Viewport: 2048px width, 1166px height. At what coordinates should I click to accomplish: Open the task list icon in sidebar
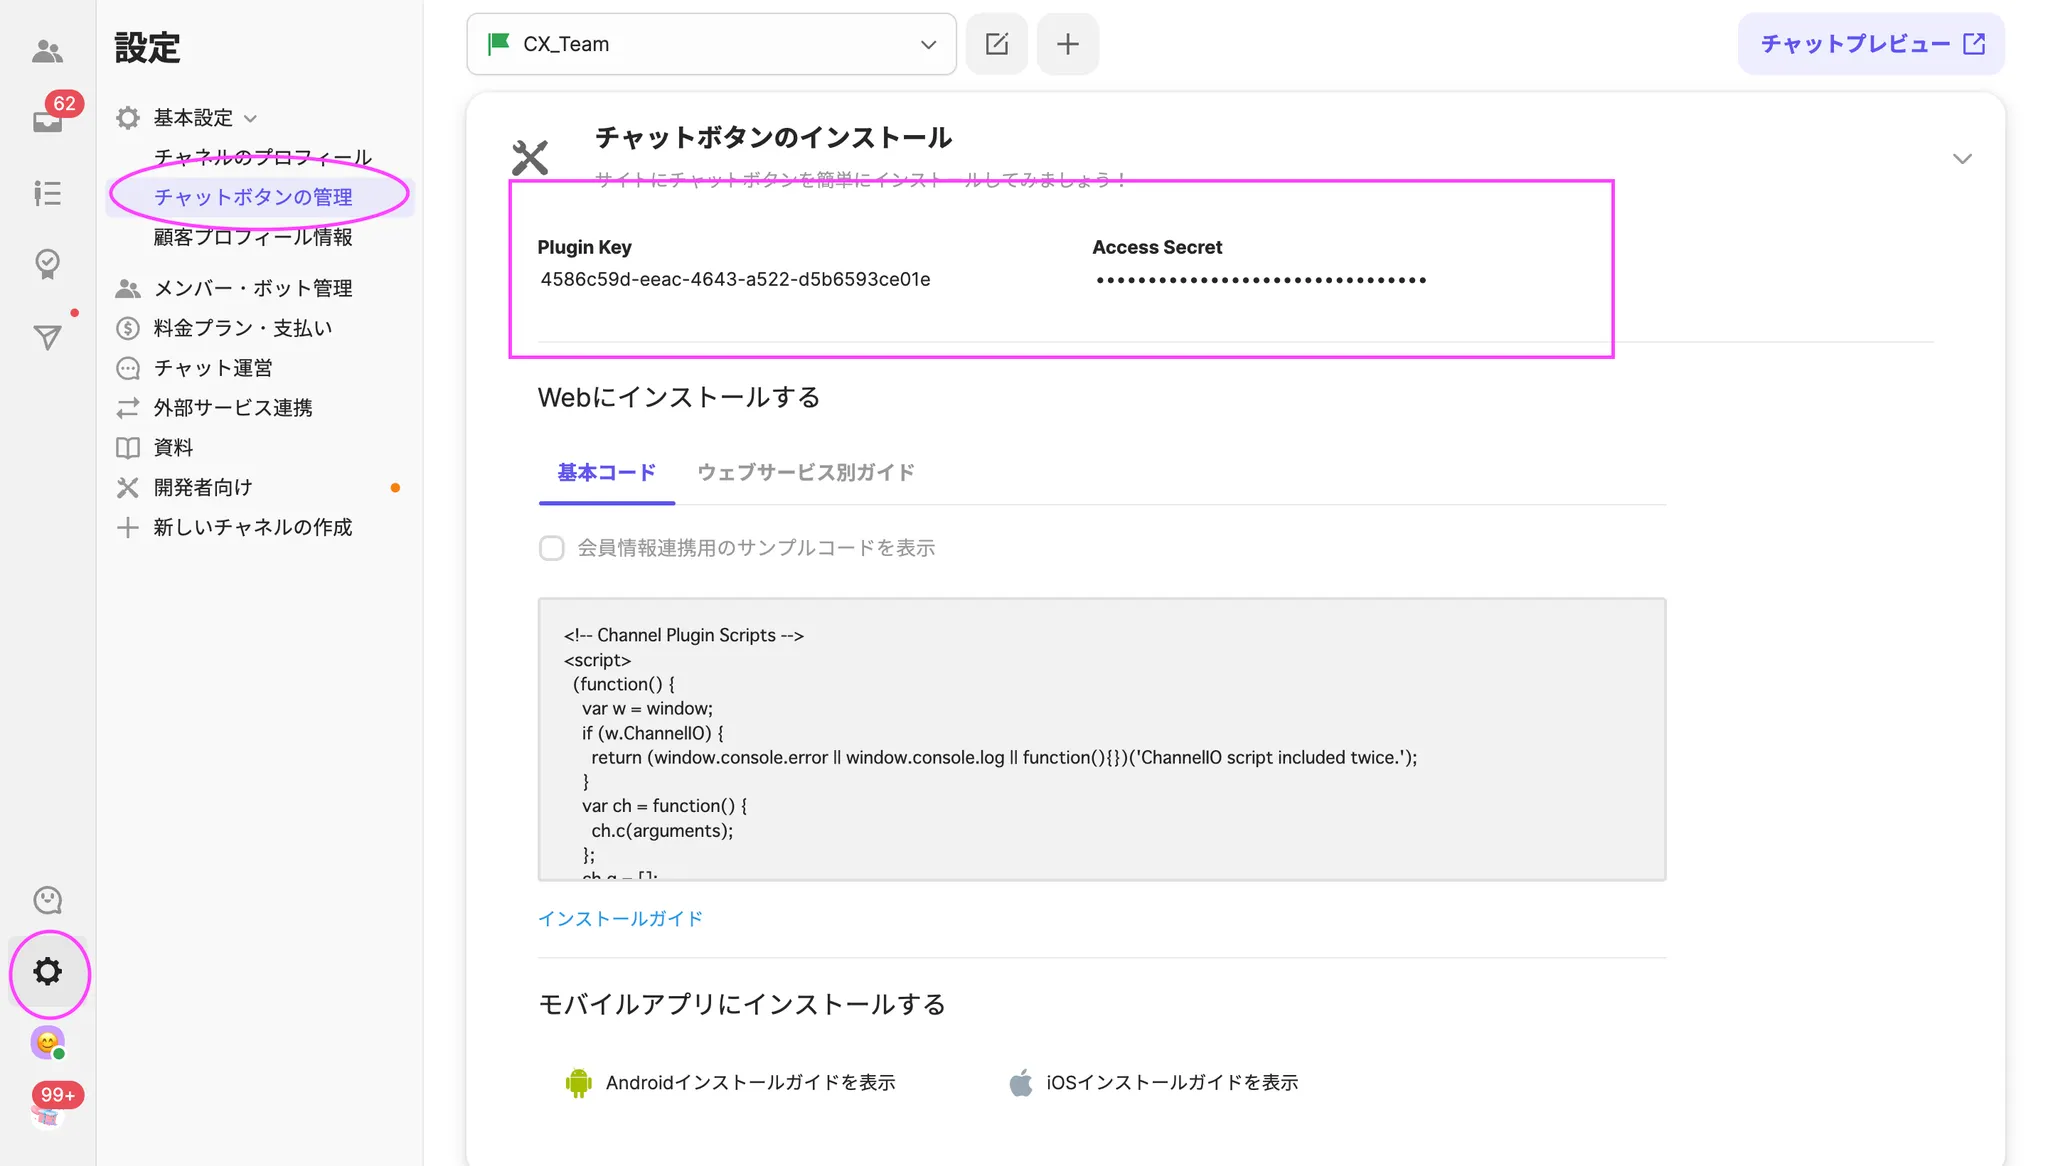click(47, 193)
